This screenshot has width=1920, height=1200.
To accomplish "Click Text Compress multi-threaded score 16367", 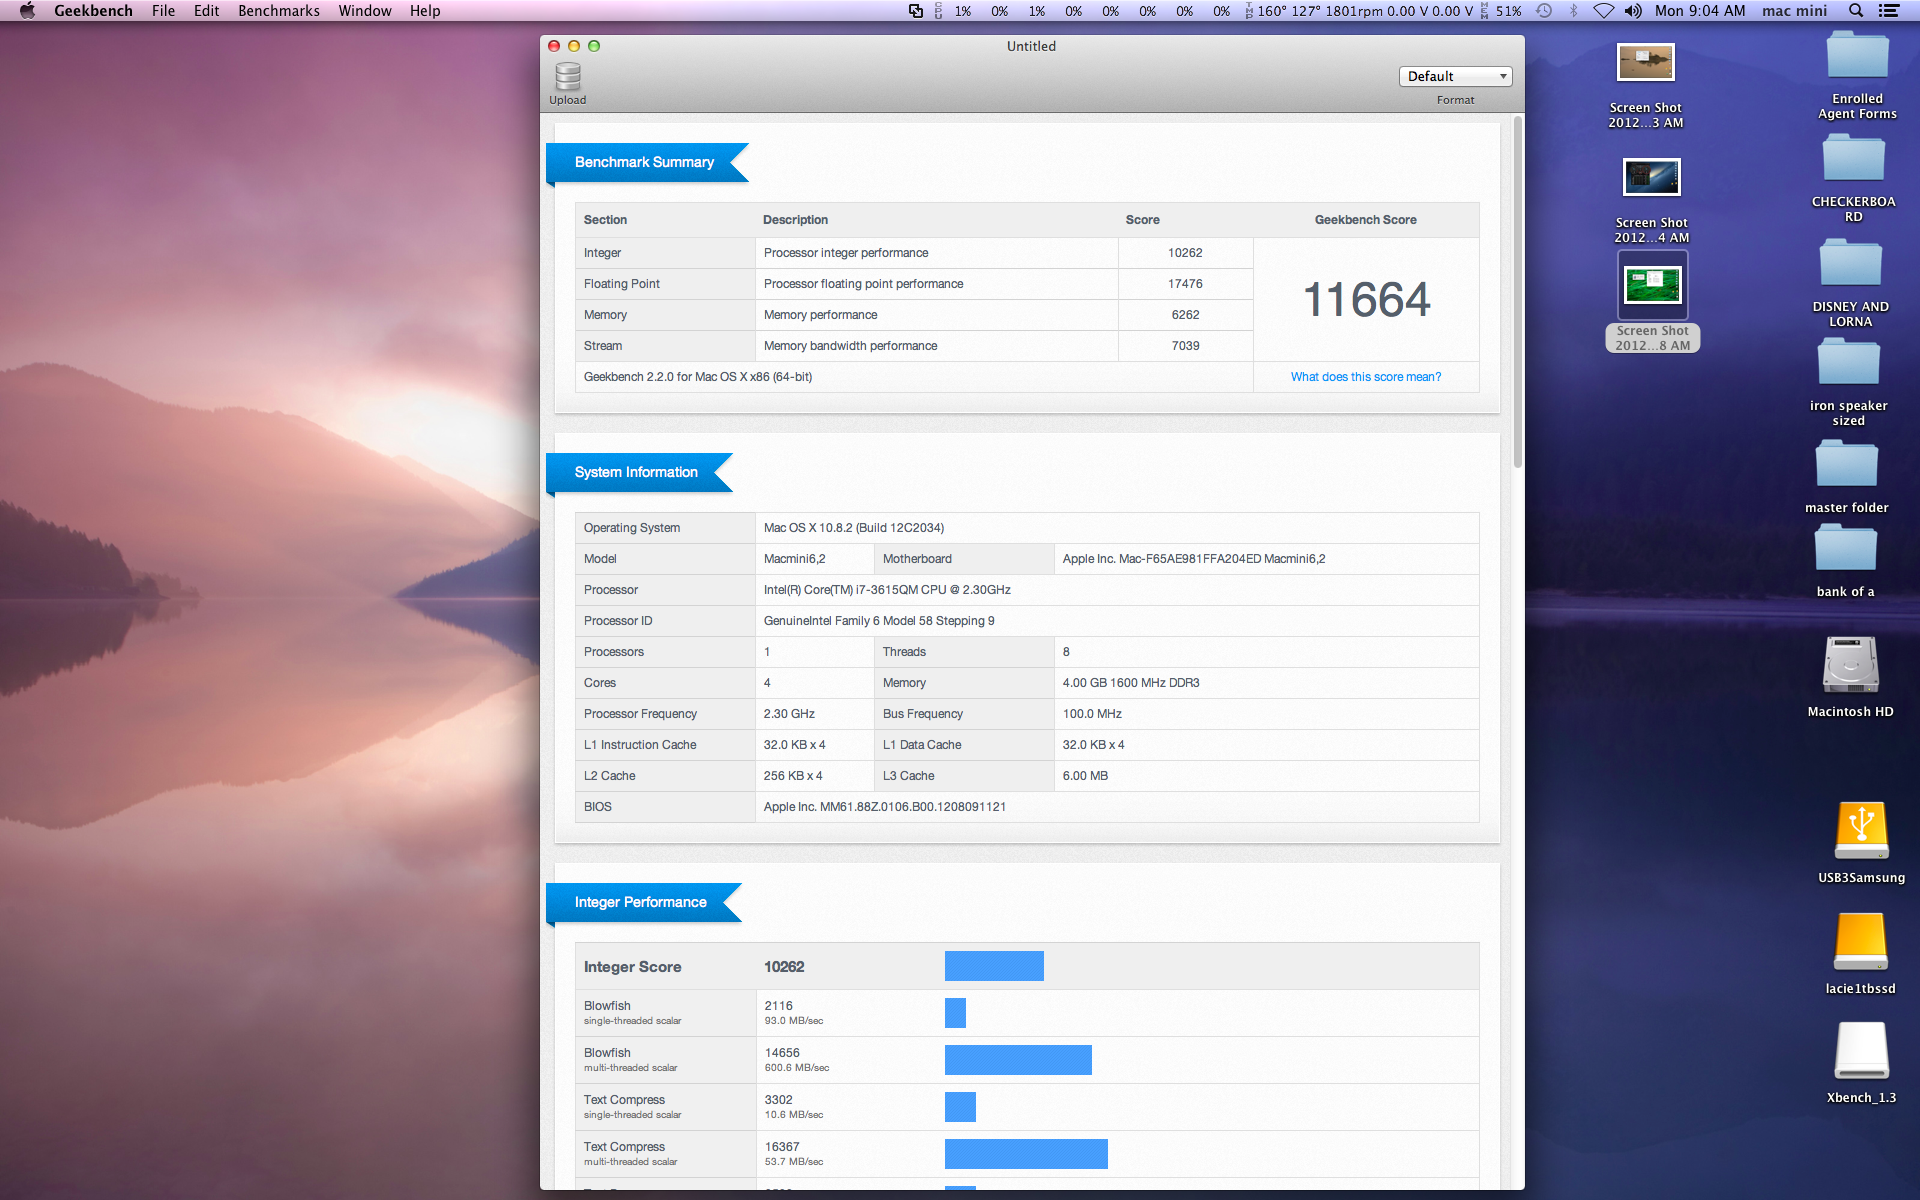I will 782,1147.
